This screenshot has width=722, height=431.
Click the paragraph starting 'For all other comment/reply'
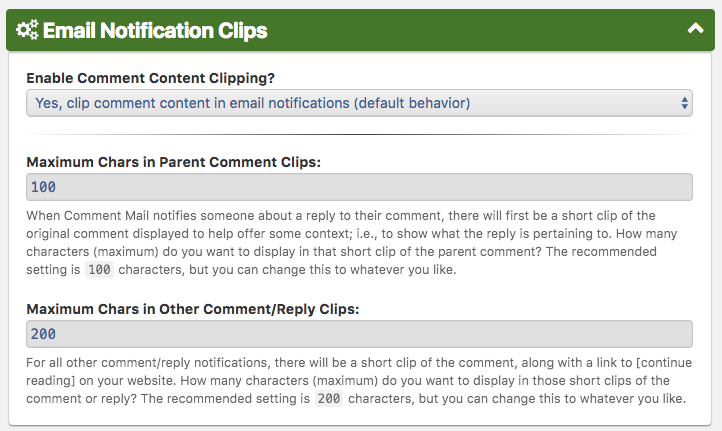point(359,380)
